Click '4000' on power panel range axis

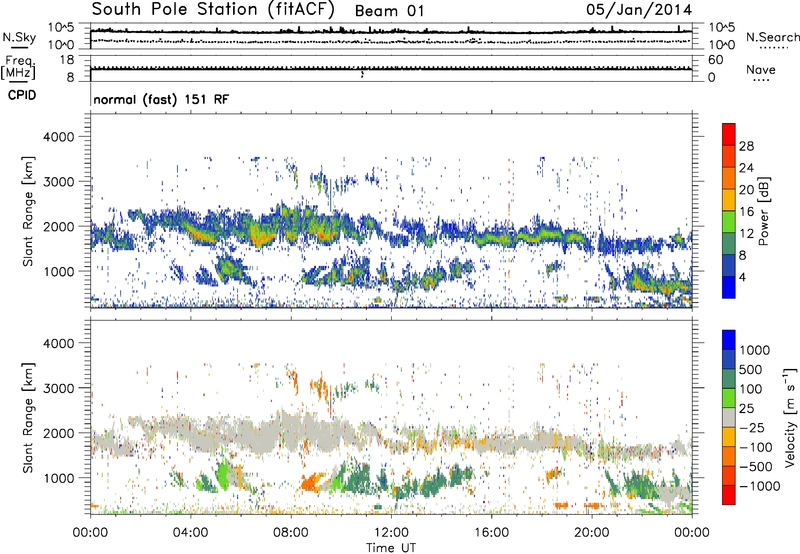tap(58, 137)
